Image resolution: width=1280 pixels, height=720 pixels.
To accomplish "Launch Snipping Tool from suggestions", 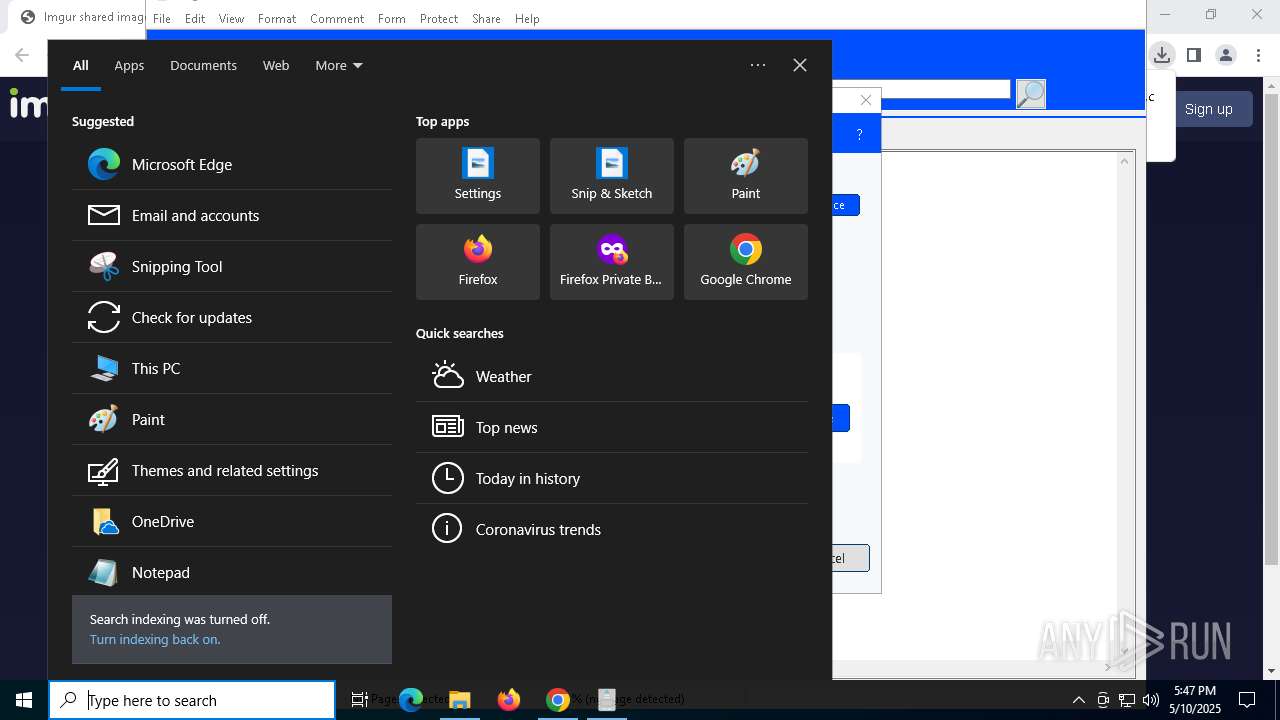I will pyautogui.click(x=232, y=266).
